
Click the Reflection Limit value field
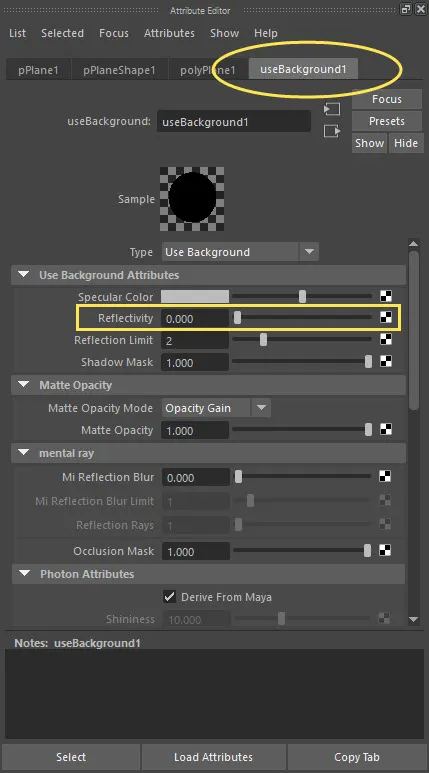195,340
